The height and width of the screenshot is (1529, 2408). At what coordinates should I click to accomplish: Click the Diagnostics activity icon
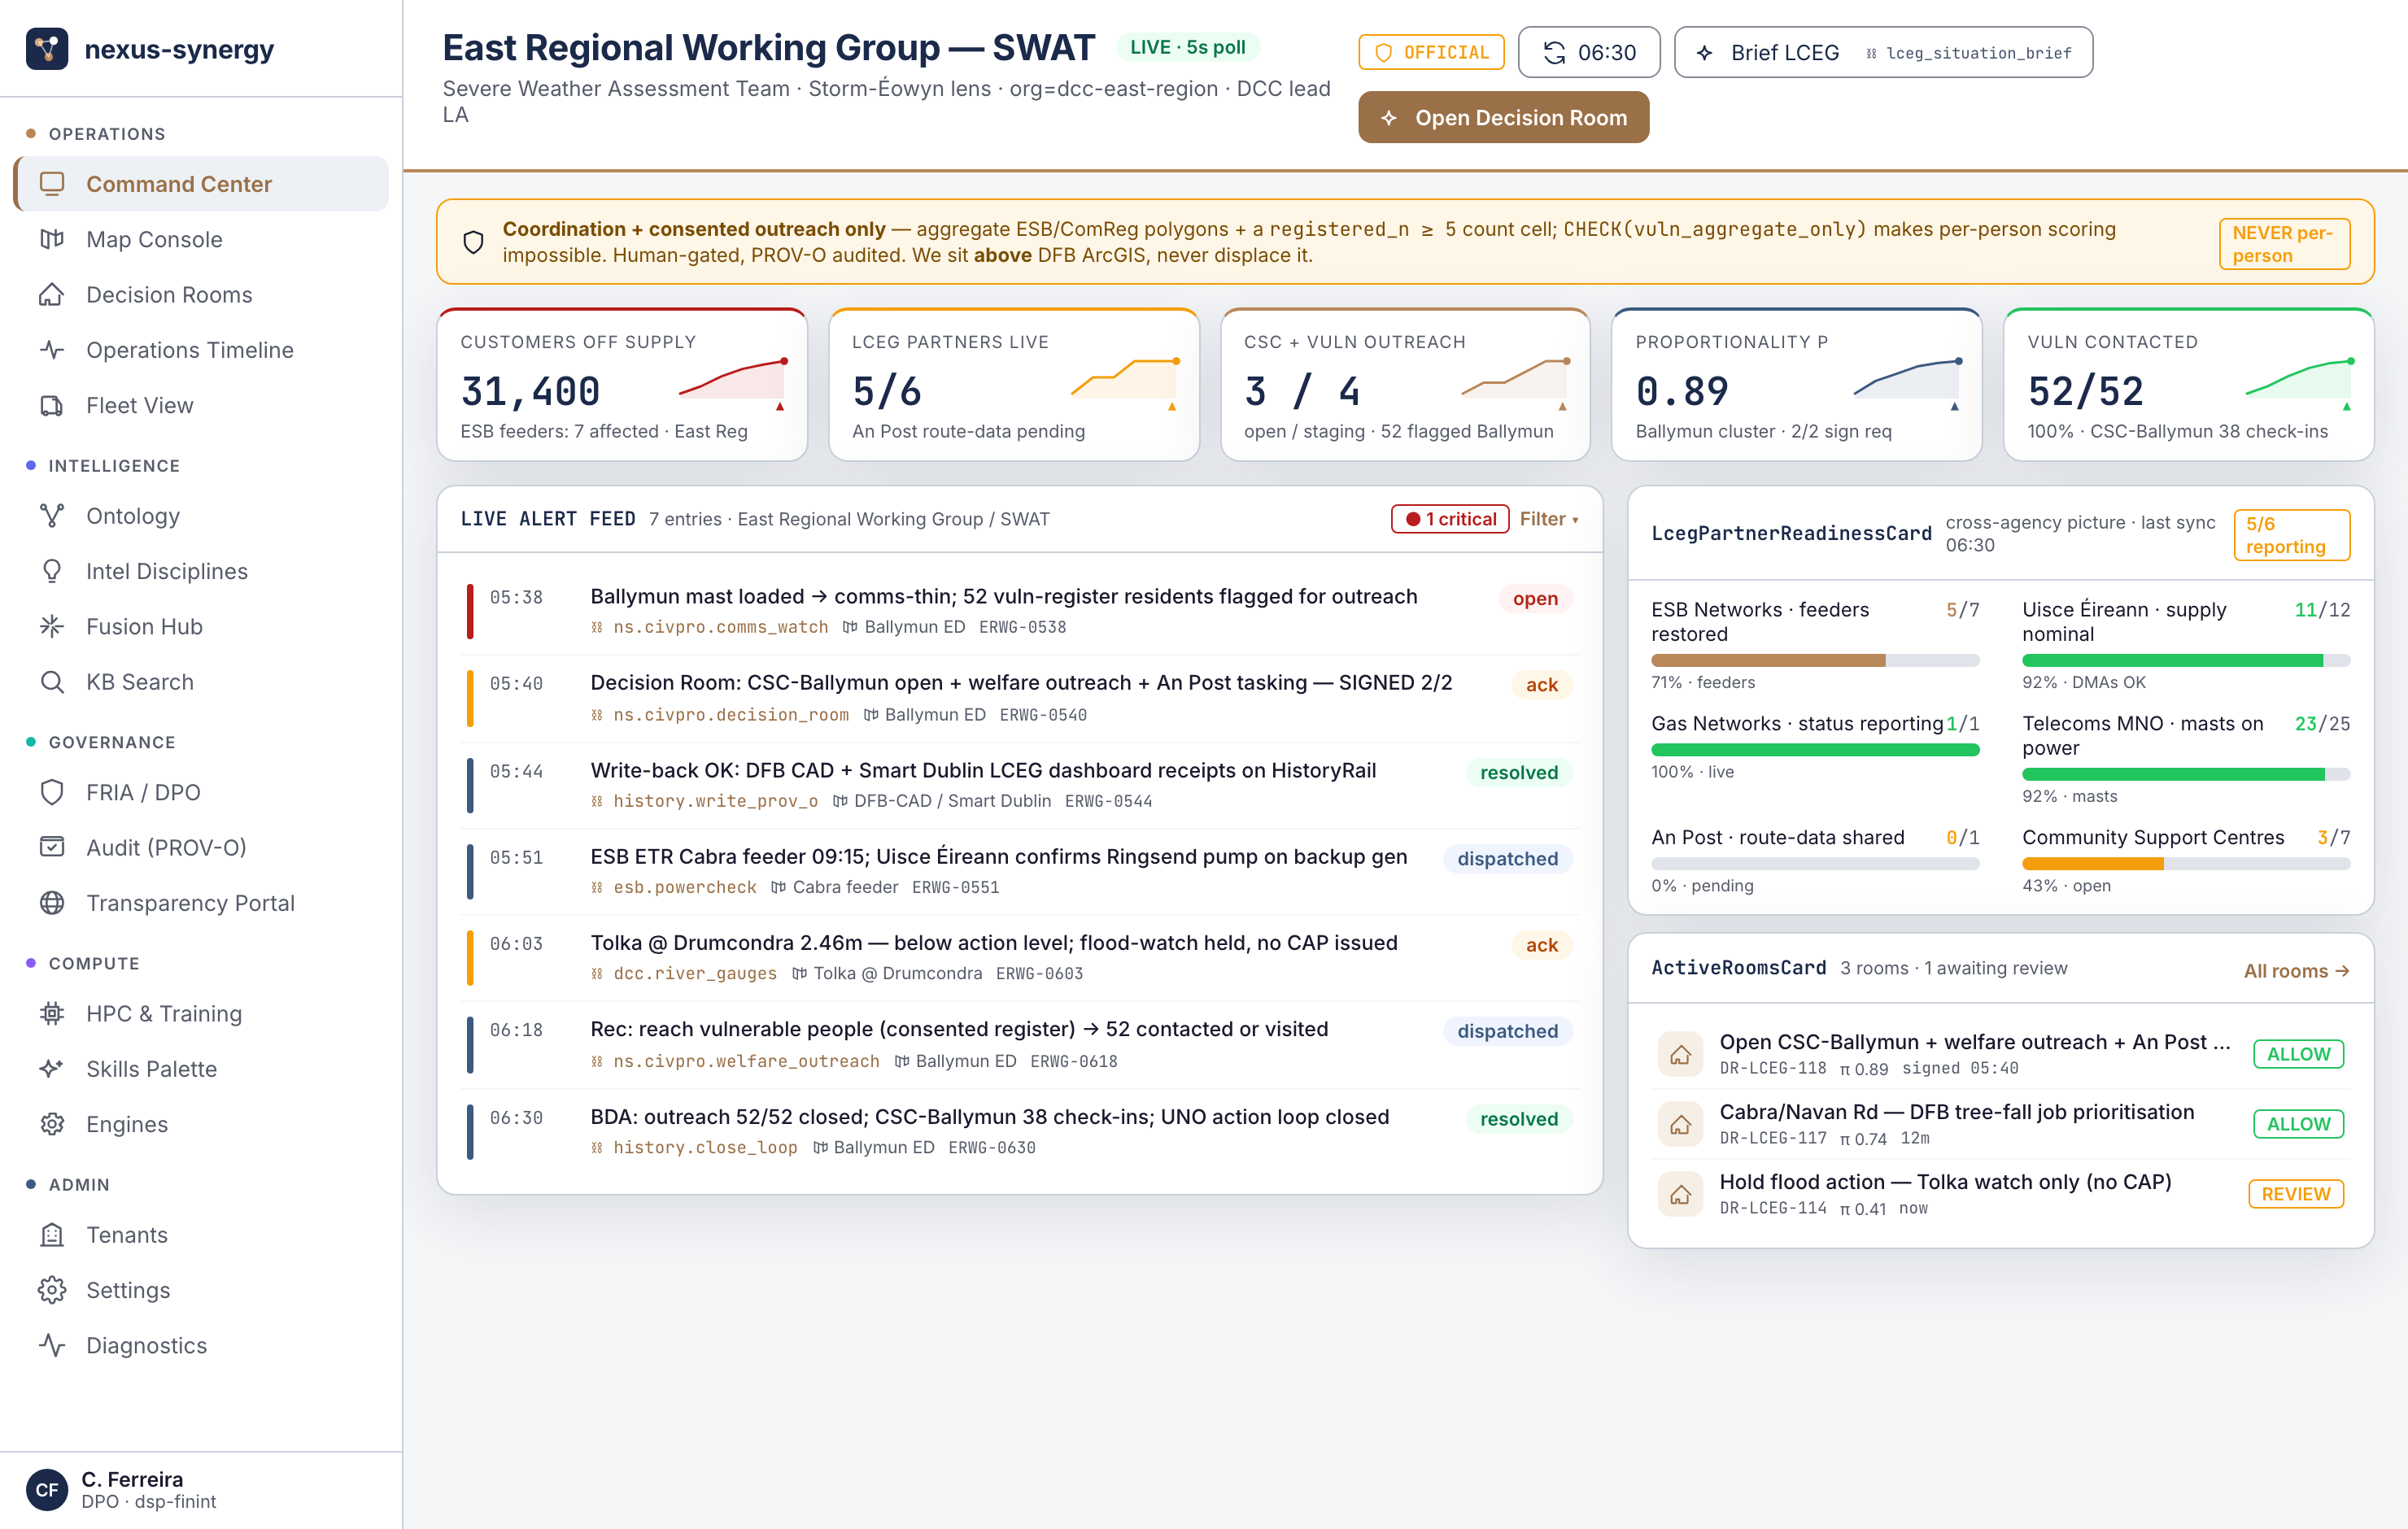(52, 1345)
